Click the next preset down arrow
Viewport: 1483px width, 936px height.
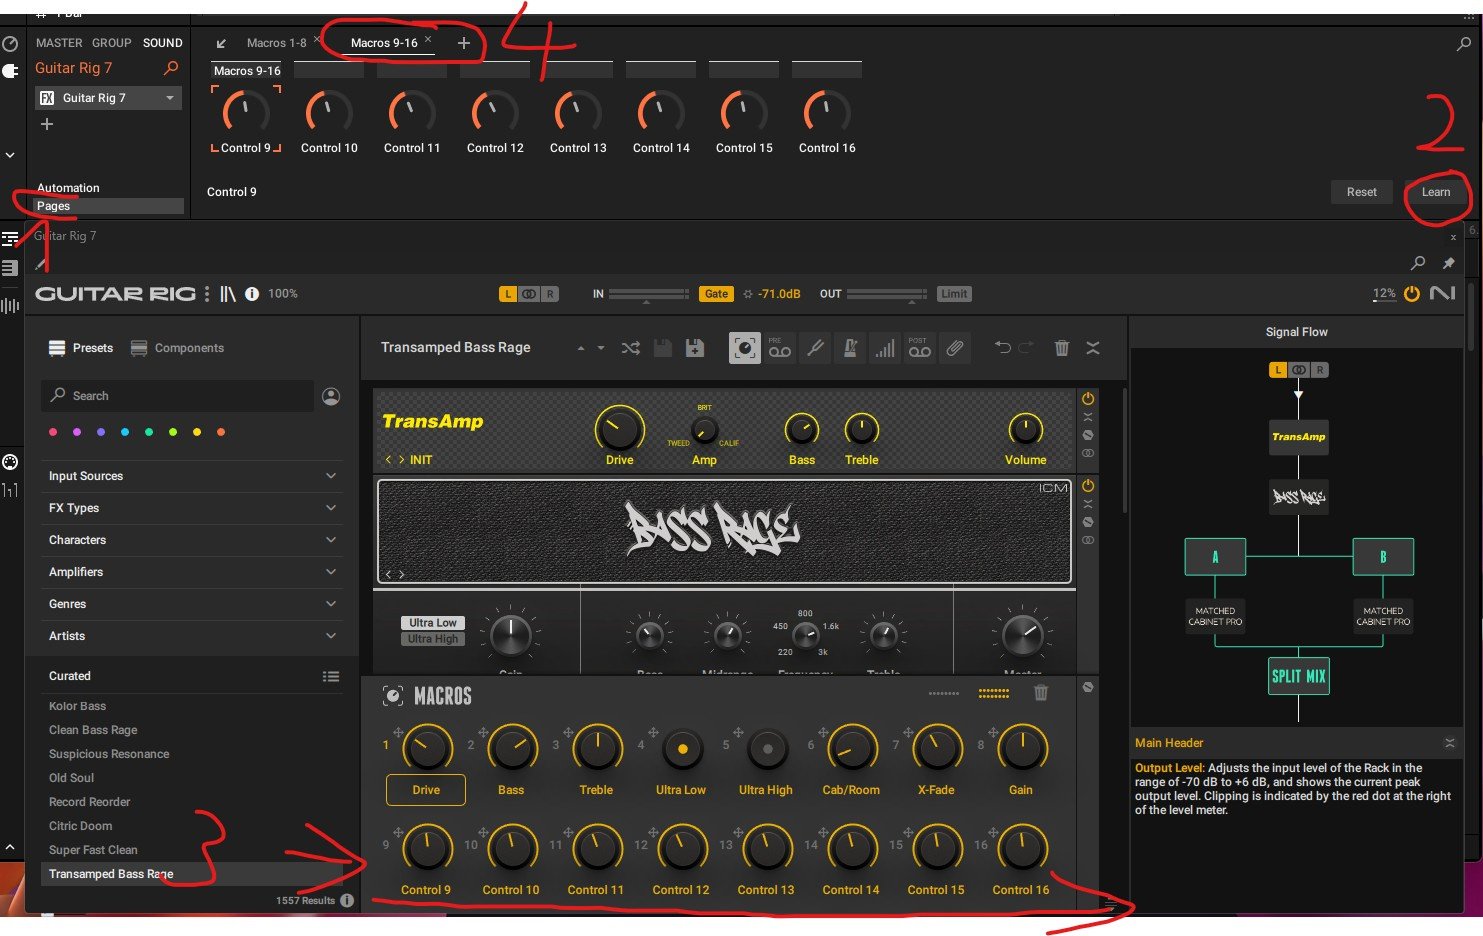click(601, 348)
